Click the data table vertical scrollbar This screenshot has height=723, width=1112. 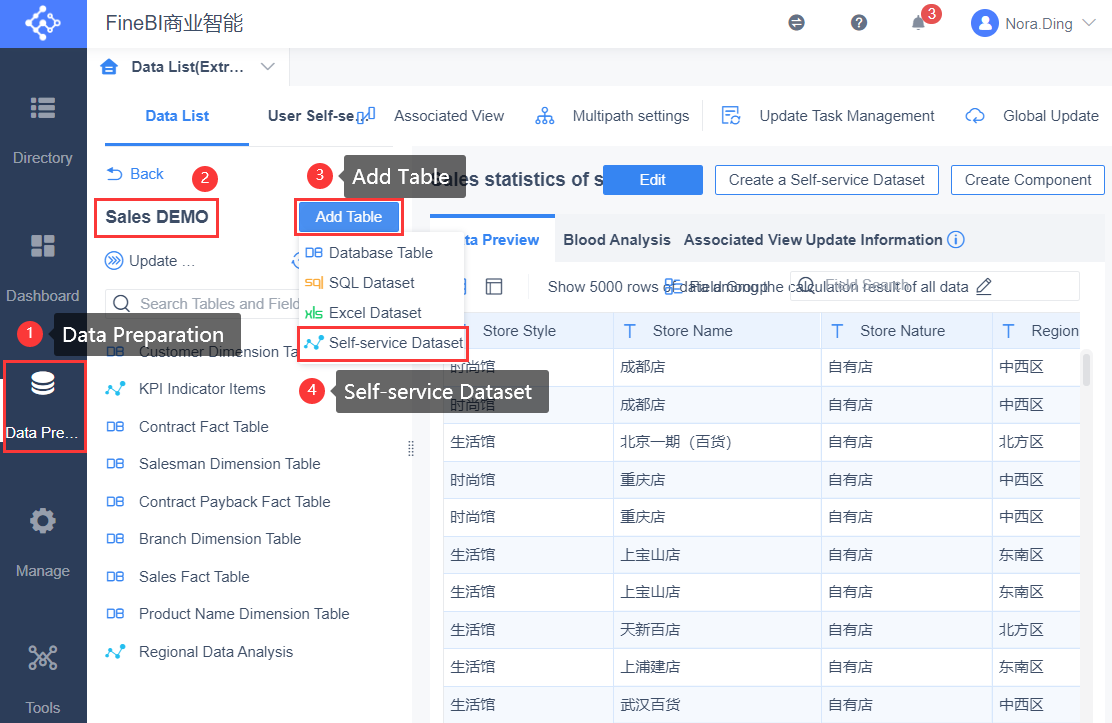click(1086, 370)
